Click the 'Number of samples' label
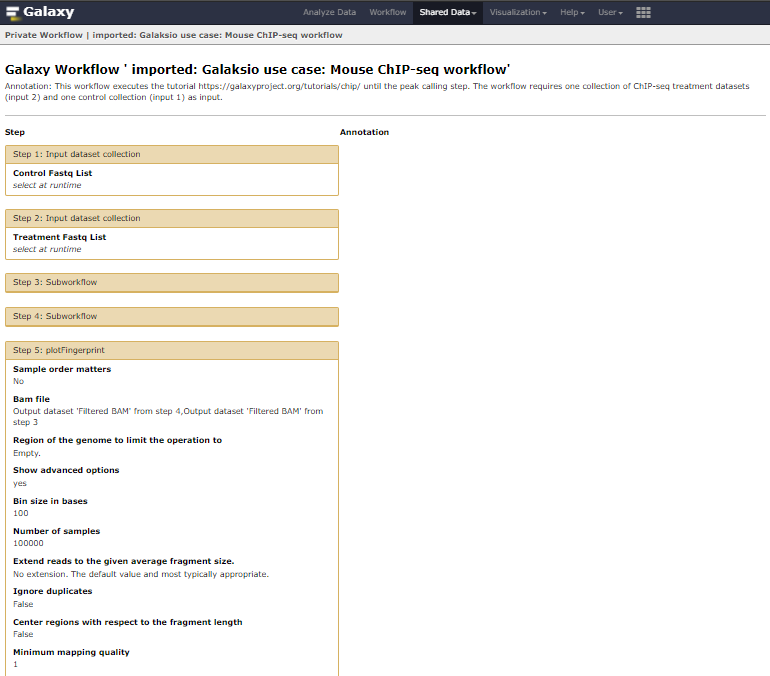Image resolution: width=770 pixels, height=676 pixels. pos(56,531)
